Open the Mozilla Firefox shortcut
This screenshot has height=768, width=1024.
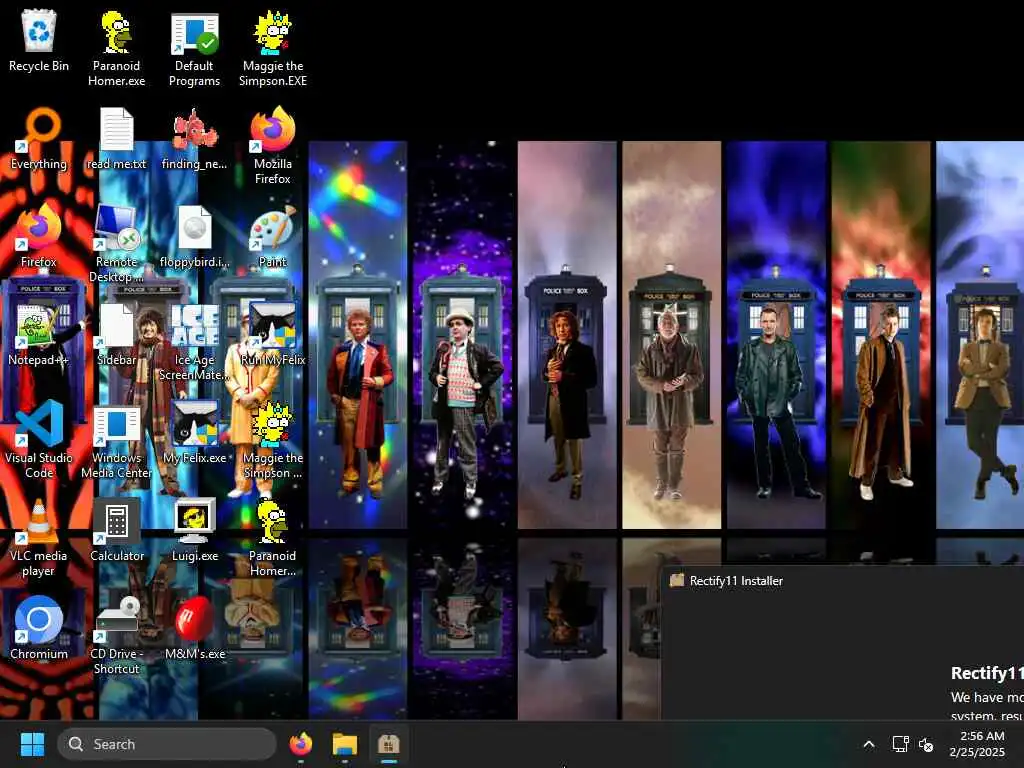[x=272, y=145]
